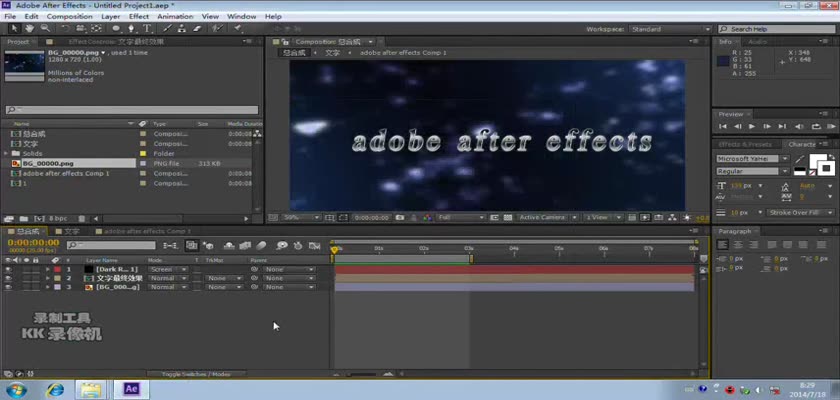Open the Layer menu
This screenshot has height=400, width=840.
click(x=110, y=17)
